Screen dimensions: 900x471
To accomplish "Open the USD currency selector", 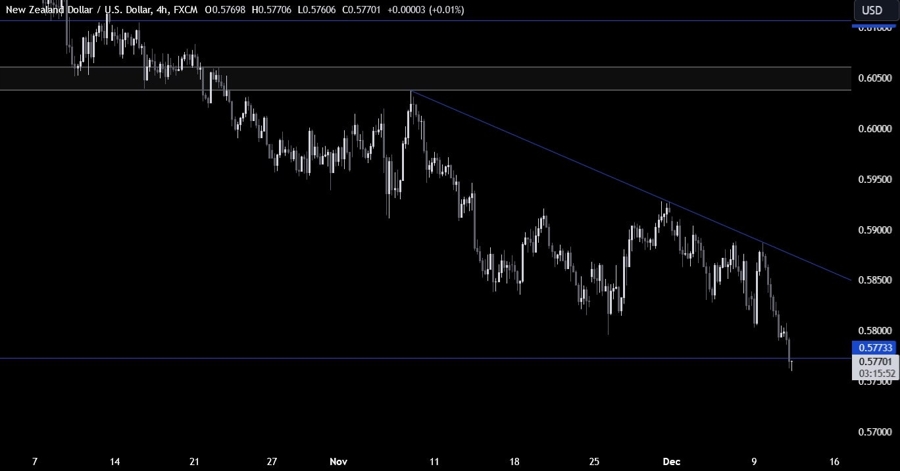I will [873, 10].
